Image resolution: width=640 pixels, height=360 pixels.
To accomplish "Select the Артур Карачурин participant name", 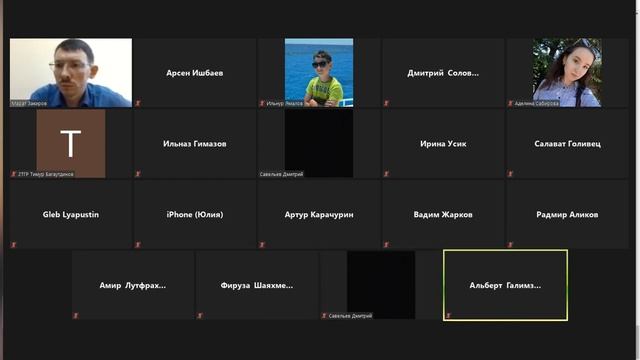I will (x=319, y=215).
